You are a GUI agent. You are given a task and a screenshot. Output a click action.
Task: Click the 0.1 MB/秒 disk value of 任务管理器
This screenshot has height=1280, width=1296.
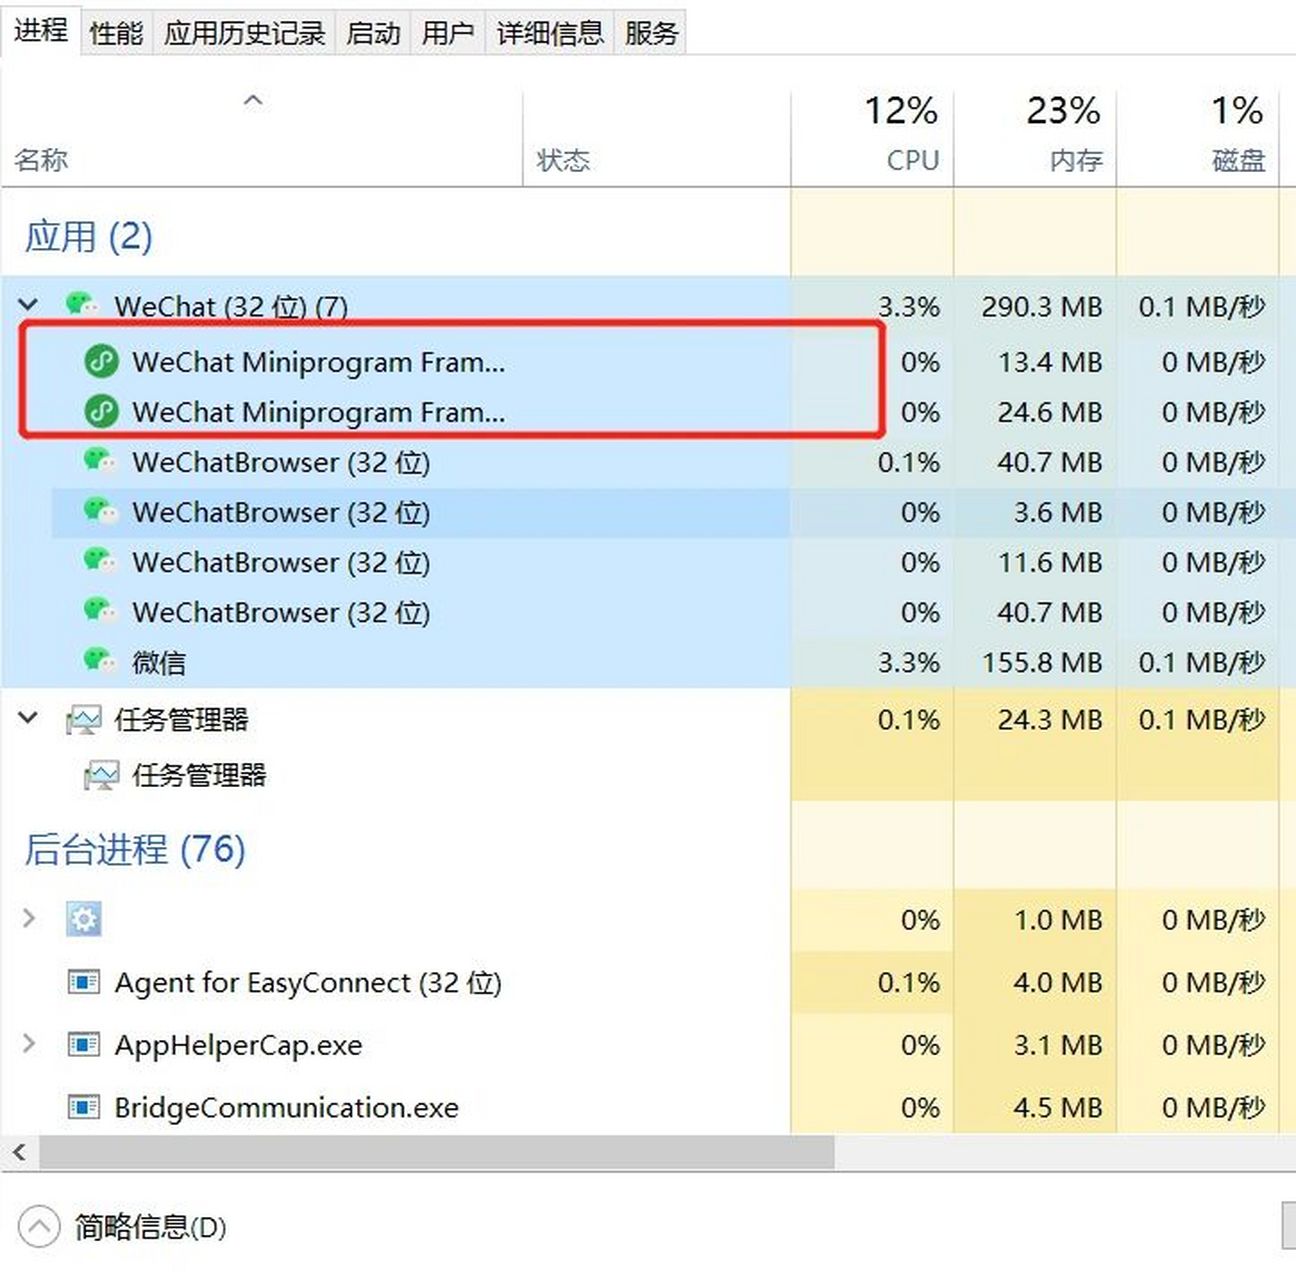[1202, 719]
